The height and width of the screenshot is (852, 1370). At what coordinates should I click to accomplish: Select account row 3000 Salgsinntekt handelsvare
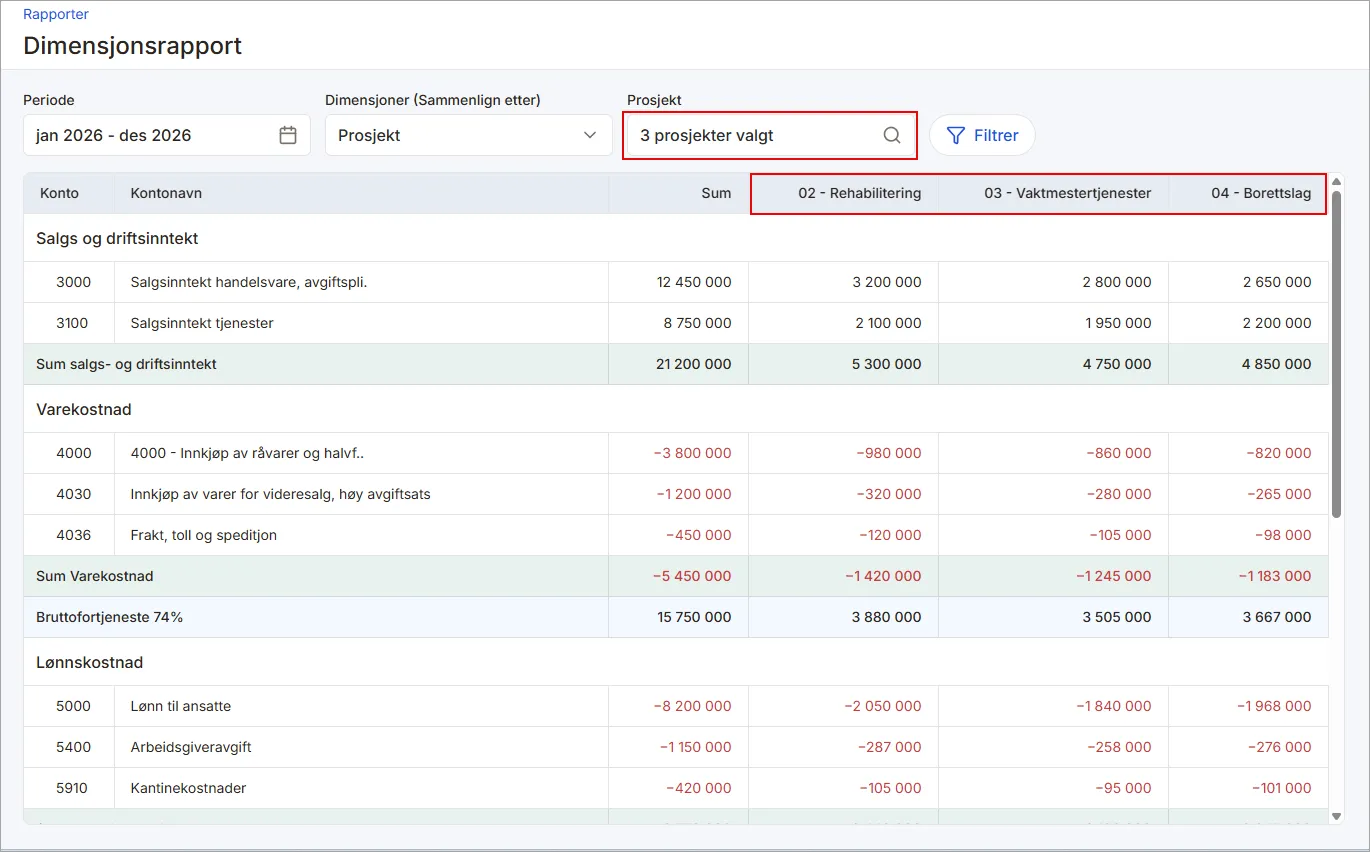click(x=676, y=282)
